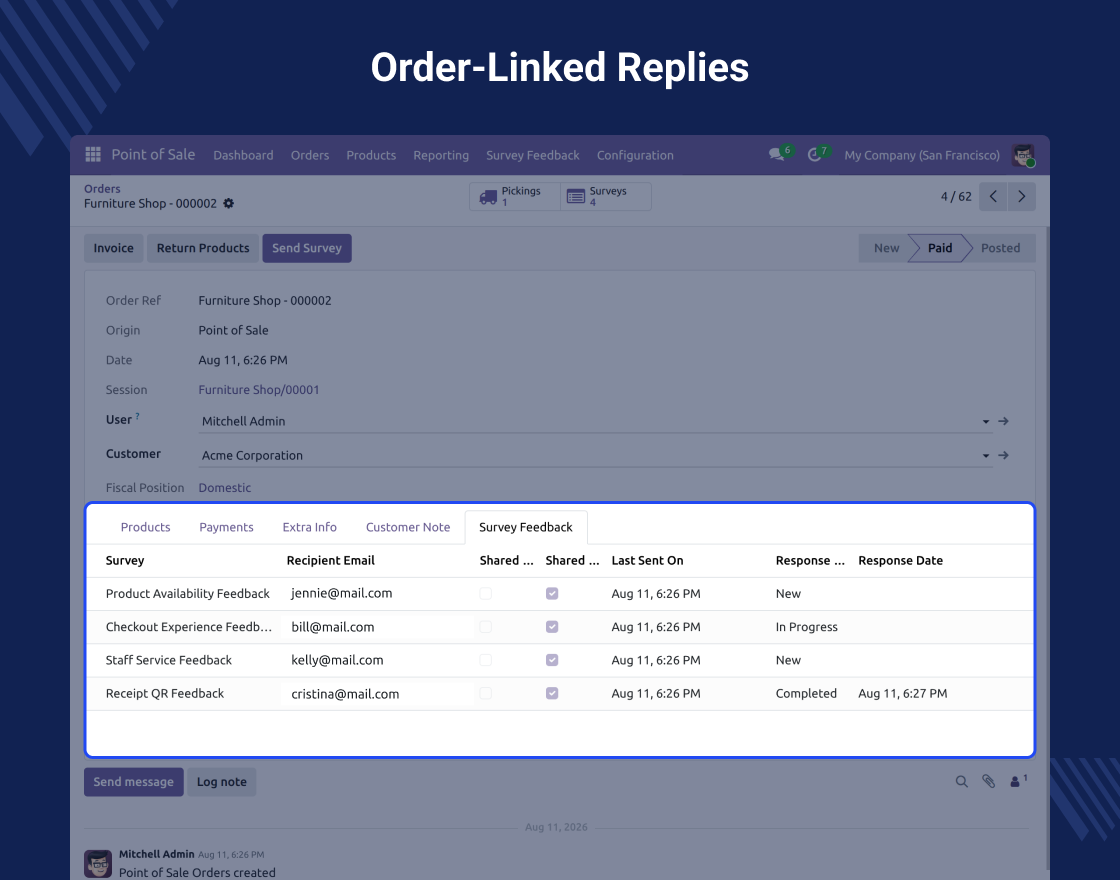This screenshot has height=880, width=1120.
Task: Click the In Progress response status cell
Action: pos(806,627)
